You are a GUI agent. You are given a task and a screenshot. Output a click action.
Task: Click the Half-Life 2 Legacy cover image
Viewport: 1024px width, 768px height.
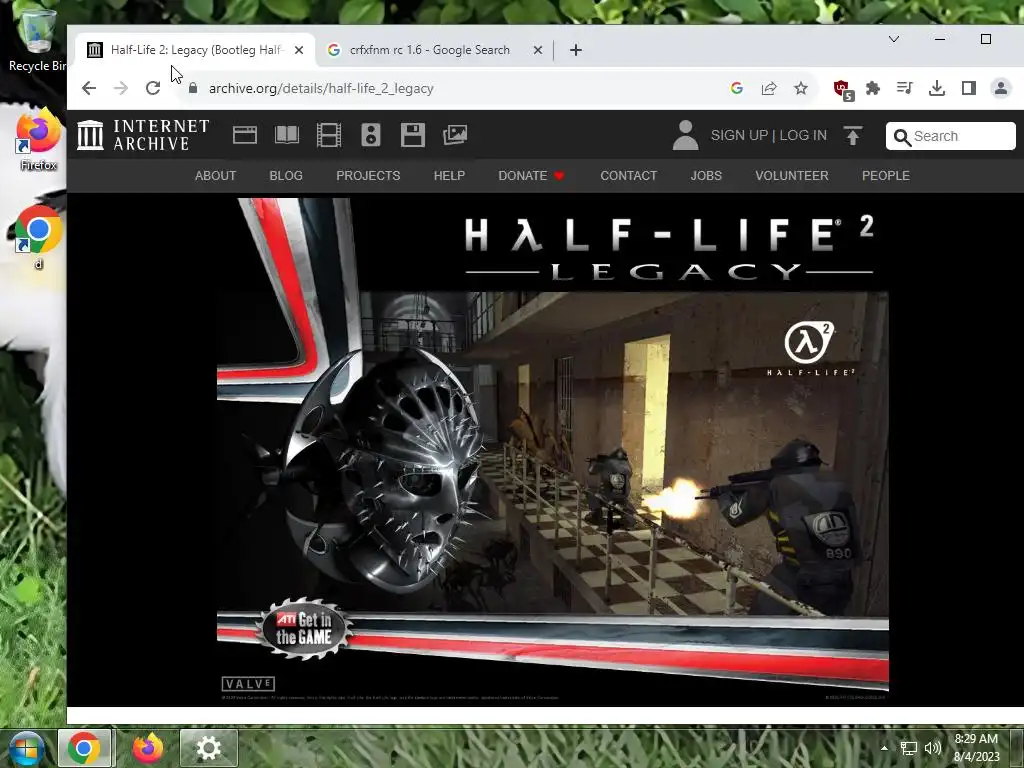[552, 450]
